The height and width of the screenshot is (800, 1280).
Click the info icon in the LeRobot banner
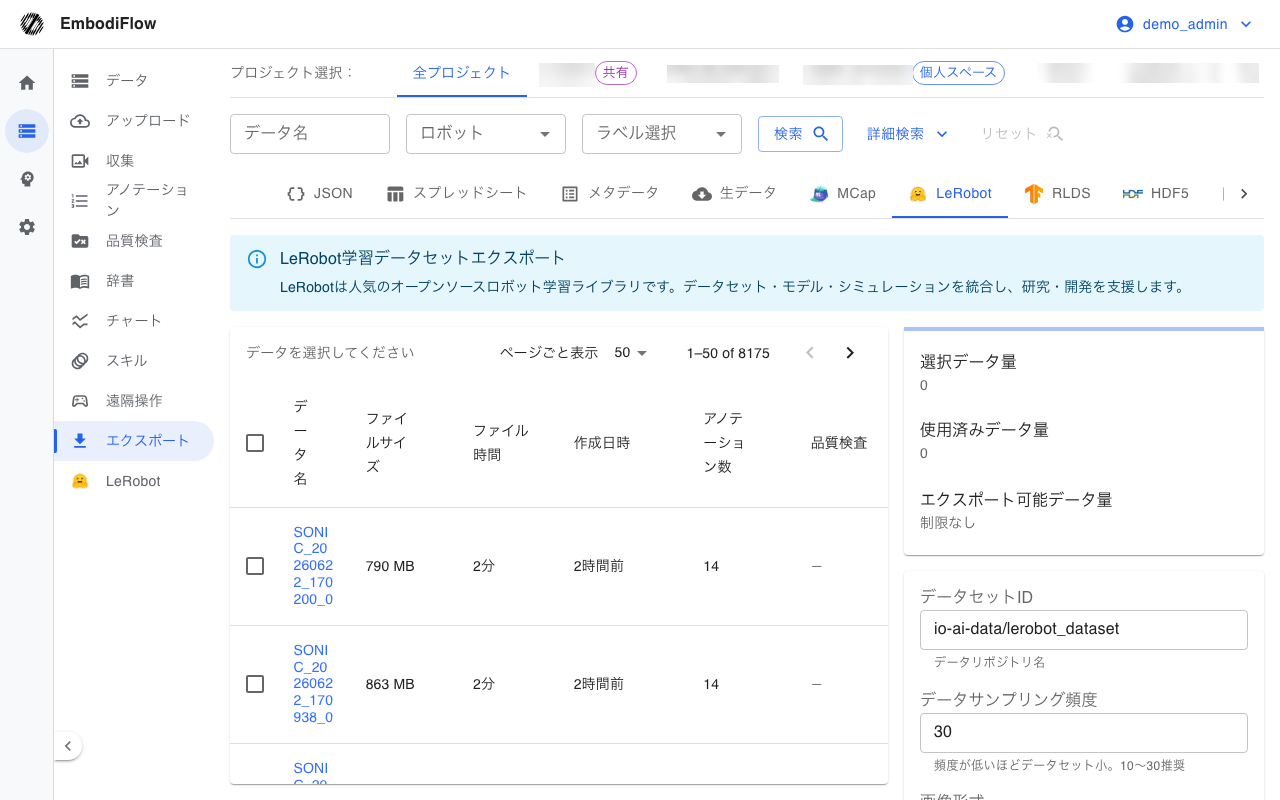pos(257,259)
